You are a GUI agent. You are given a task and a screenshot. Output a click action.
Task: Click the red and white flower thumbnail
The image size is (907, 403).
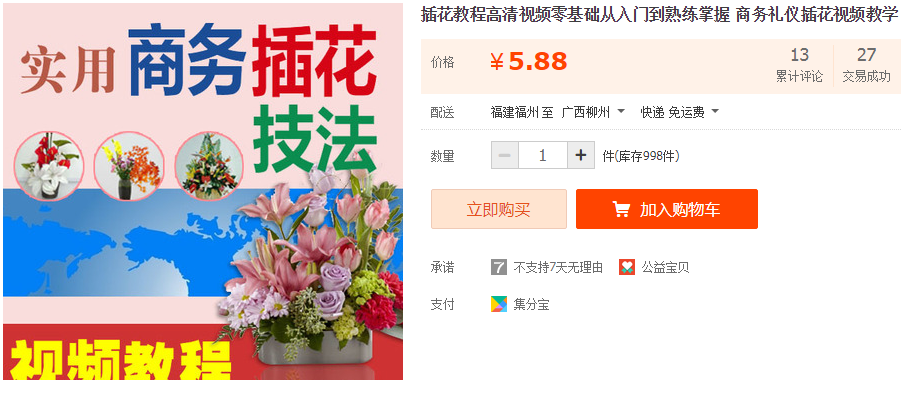[49, 167]
